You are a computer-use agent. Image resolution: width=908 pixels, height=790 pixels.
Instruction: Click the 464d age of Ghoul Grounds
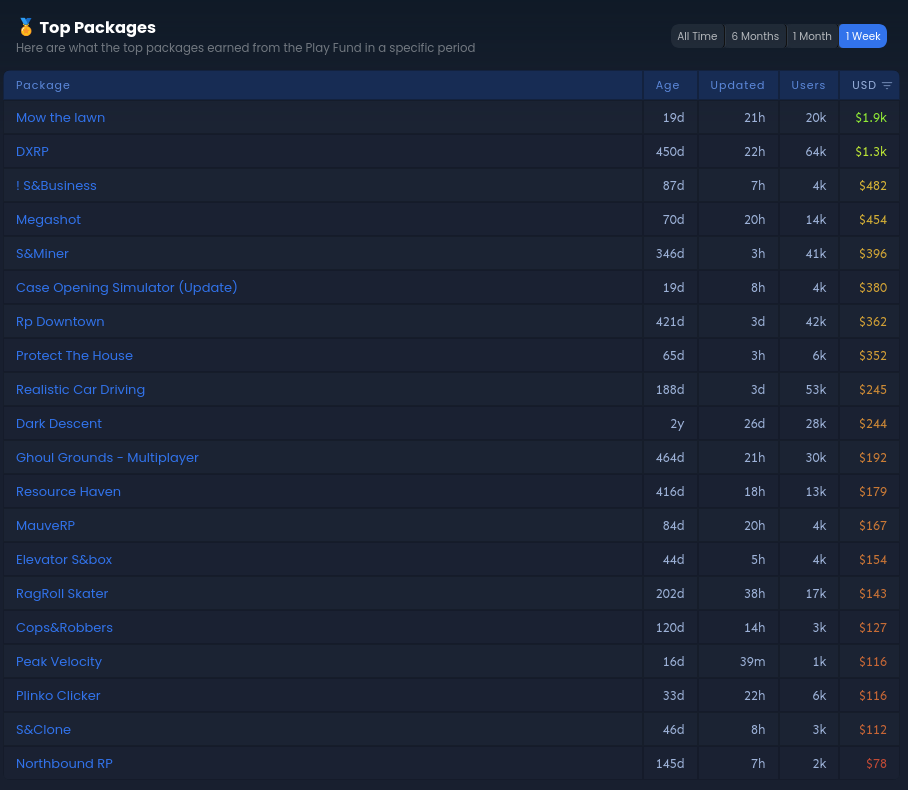(669, 458)
